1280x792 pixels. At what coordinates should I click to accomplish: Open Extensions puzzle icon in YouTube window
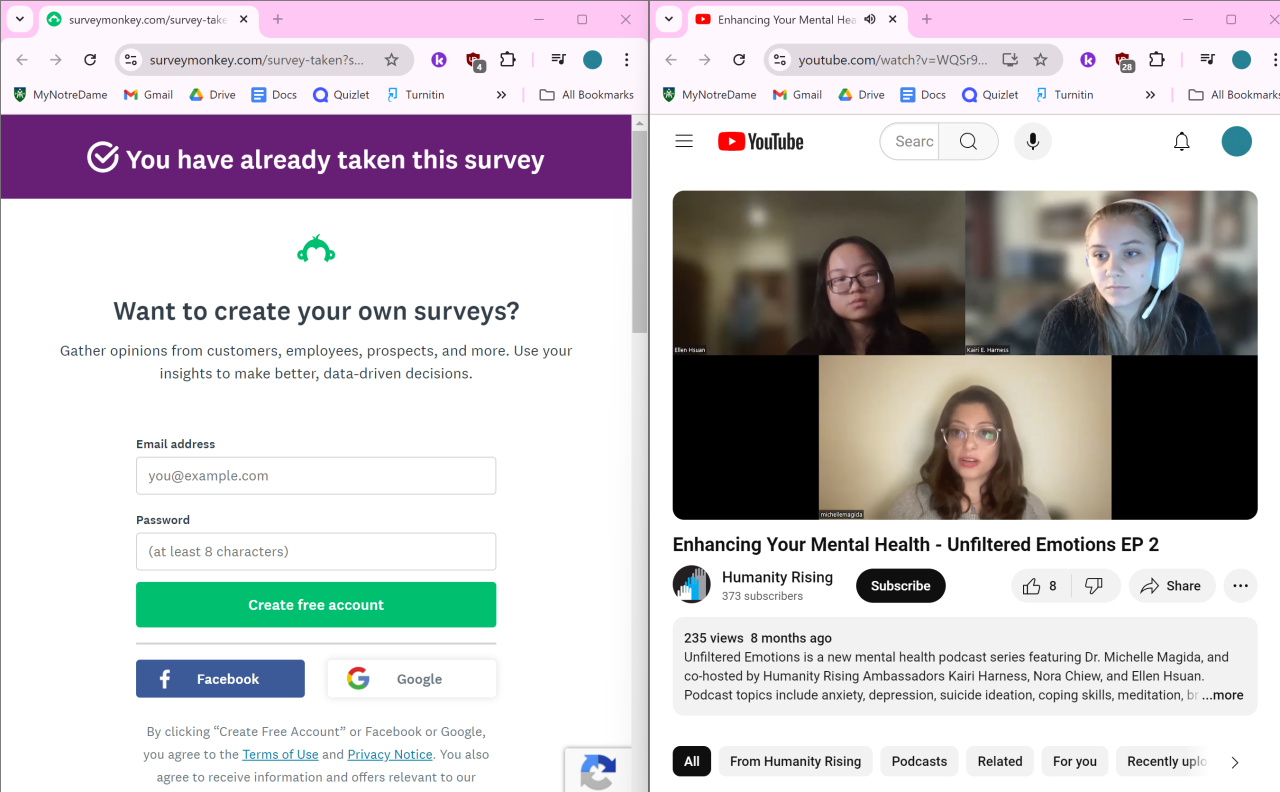[x=1157, y=60]
